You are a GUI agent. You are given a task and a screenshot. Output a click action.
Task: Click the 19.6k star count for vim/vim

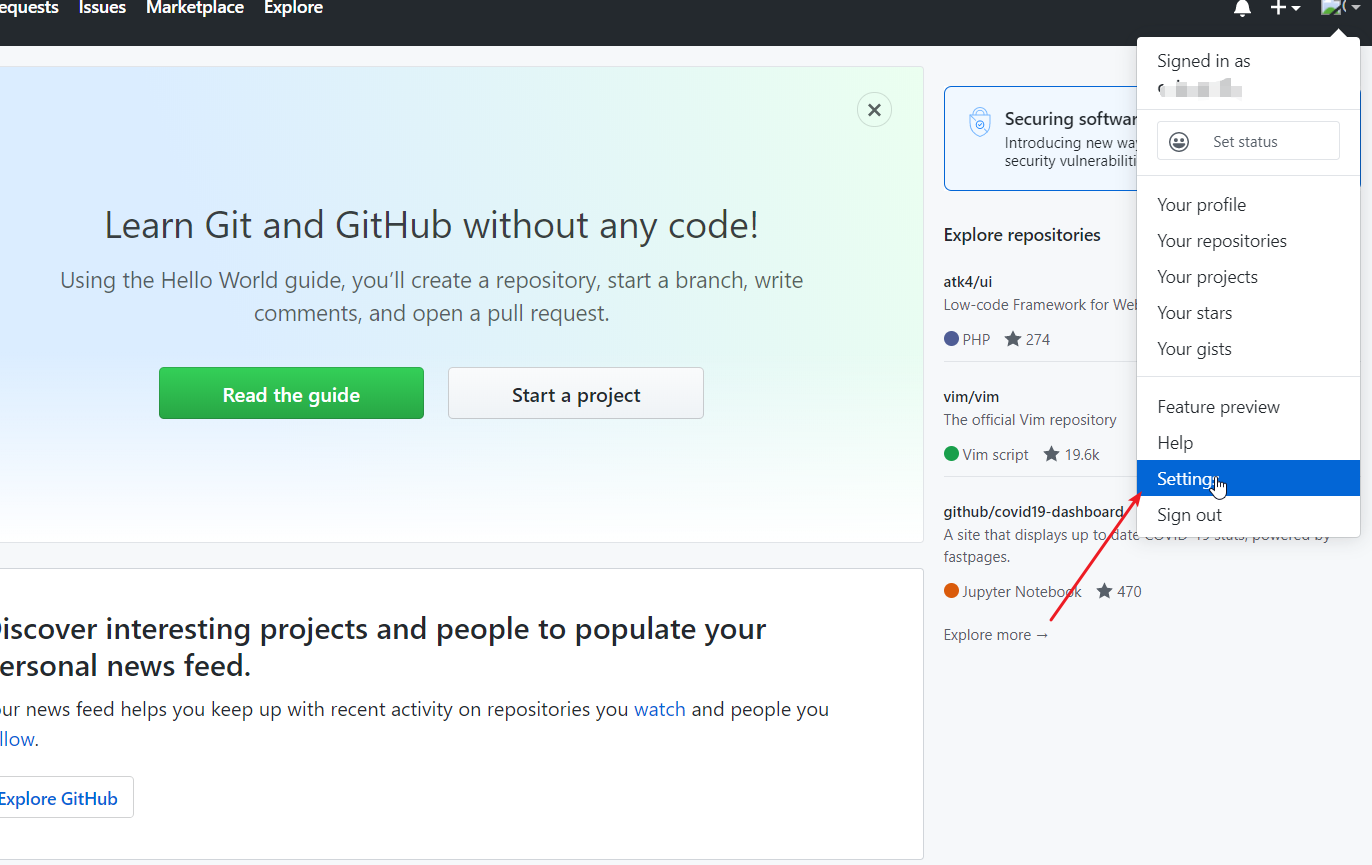pos(1071,454)
